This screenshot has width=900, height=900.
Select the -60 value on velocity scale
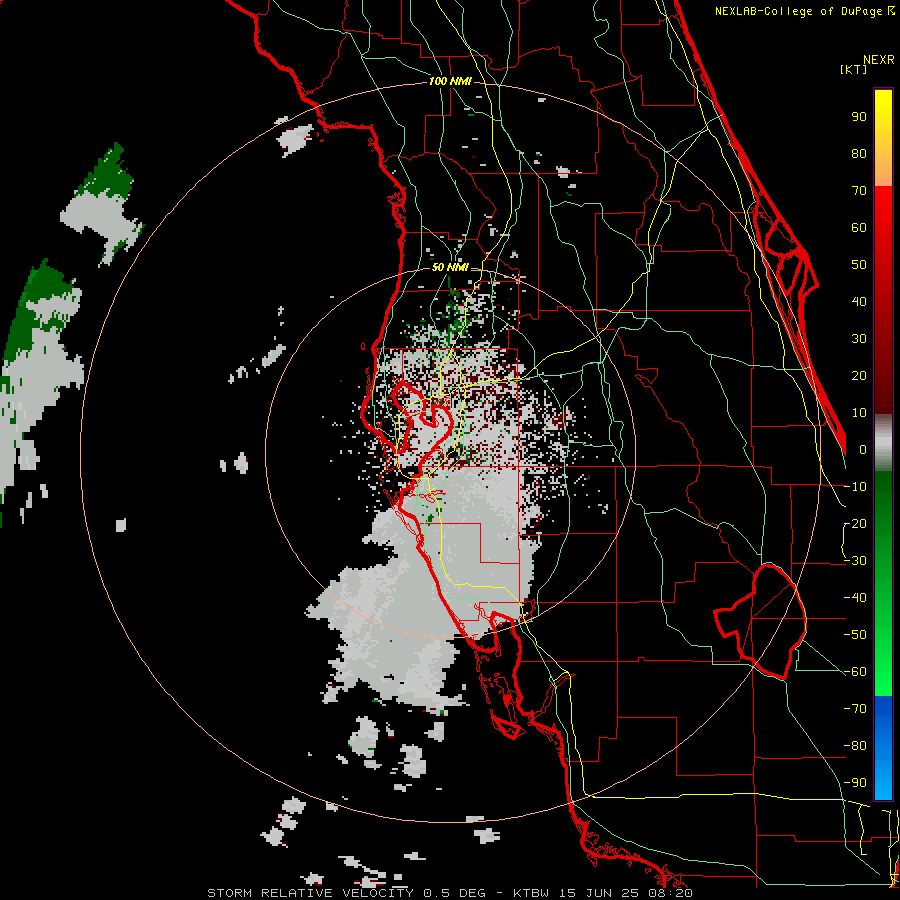click(x=855, y=672)
